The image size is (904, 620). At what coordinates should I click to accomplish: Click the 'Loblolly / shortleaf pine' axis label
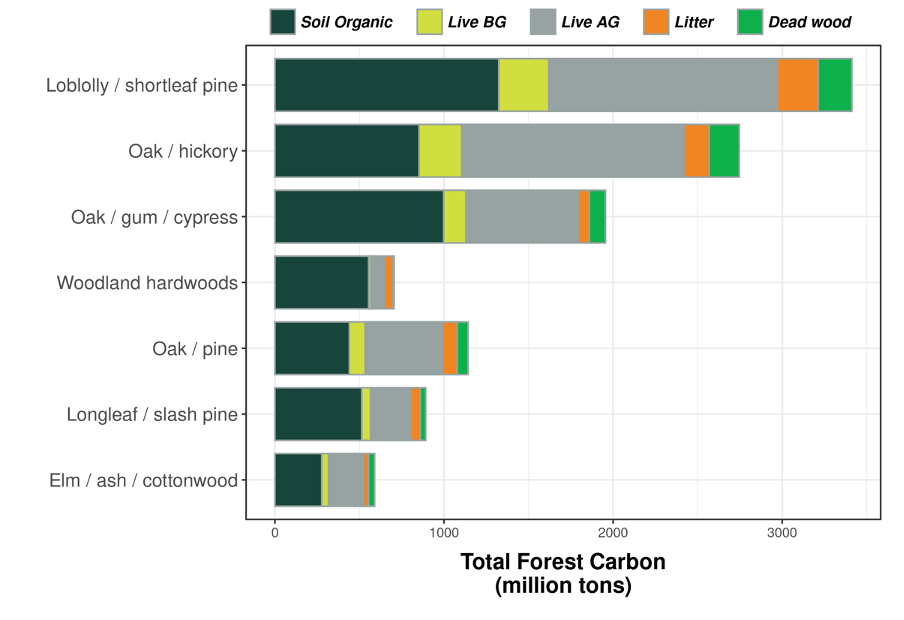[141, 85]
